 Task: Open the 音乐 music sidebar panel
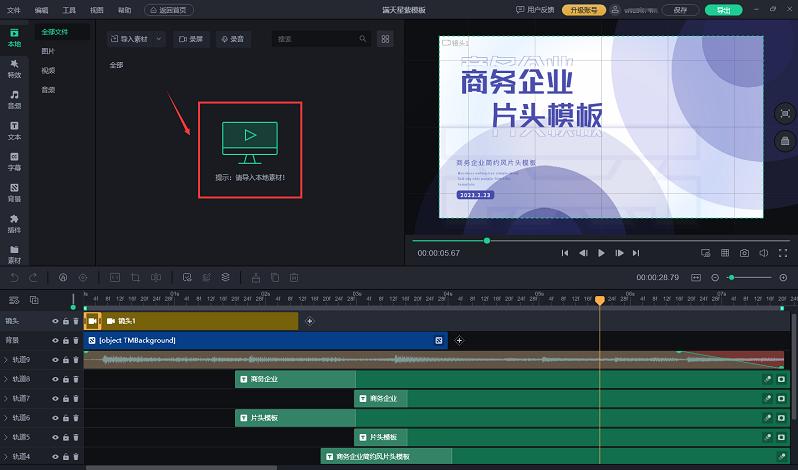pos(14,100)
